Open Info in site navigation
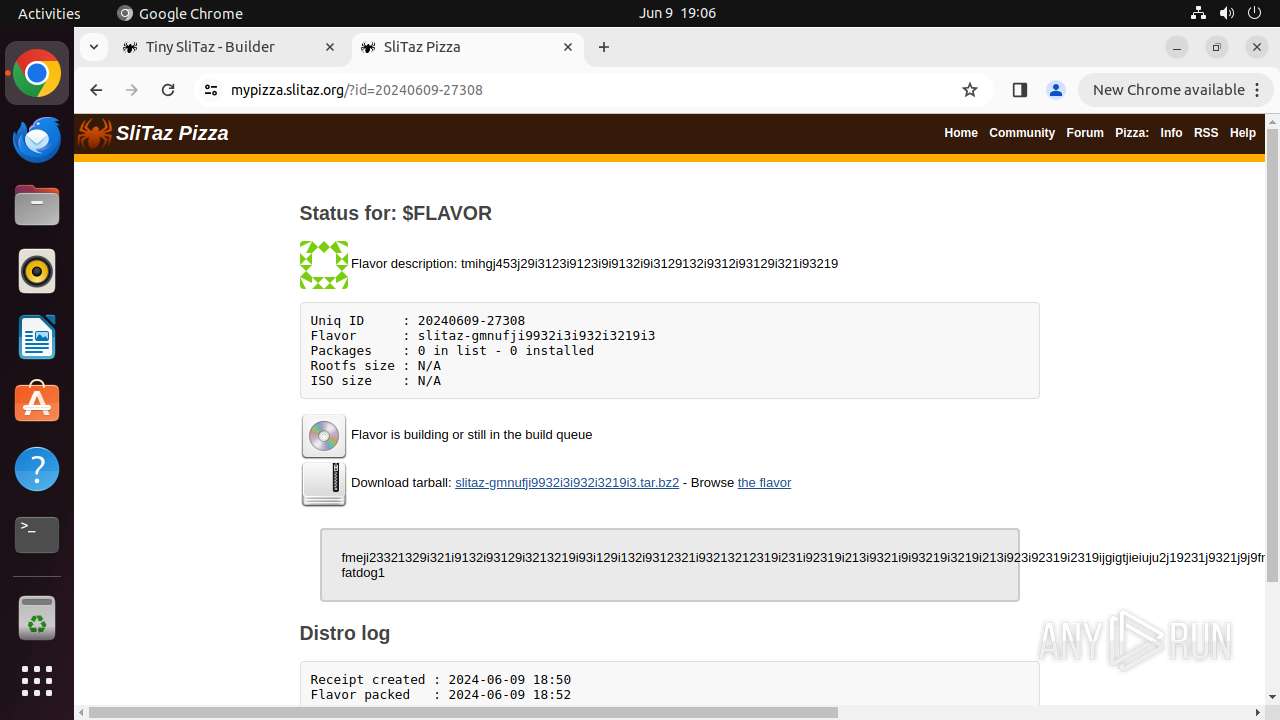 click(1171, 133)
